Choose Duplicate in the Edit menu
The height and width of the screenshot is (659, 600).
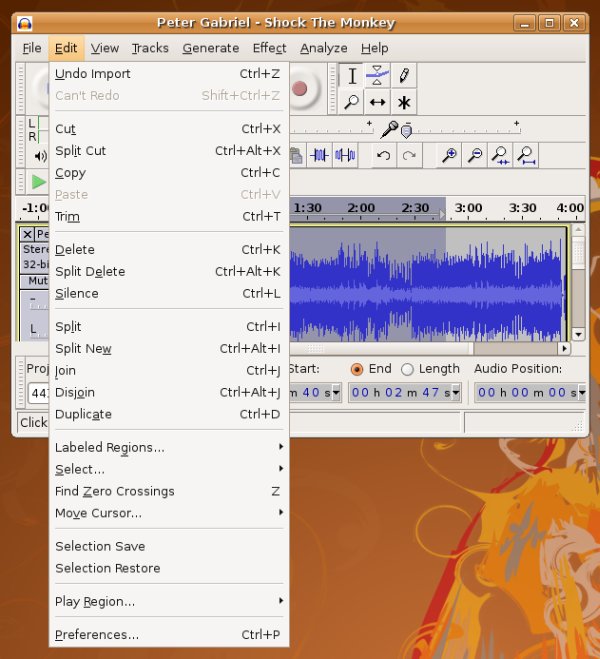click(x=168, y=414)
